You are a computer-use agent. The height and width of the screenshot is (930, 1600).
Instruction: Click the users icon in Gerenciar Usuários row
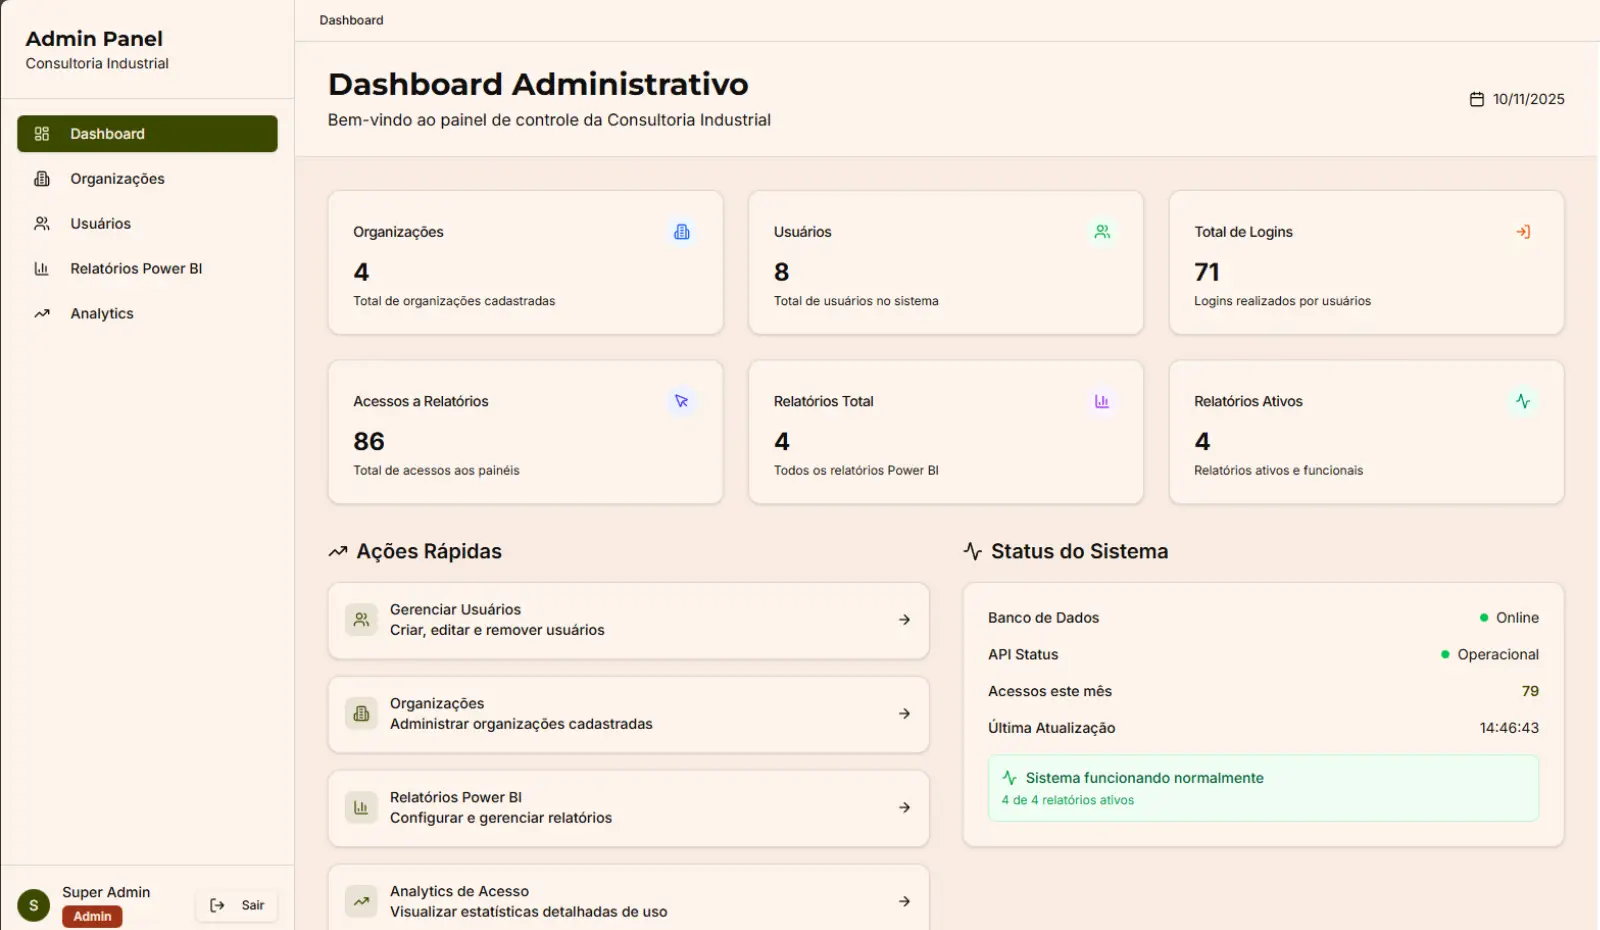click(x=361, y=620)
